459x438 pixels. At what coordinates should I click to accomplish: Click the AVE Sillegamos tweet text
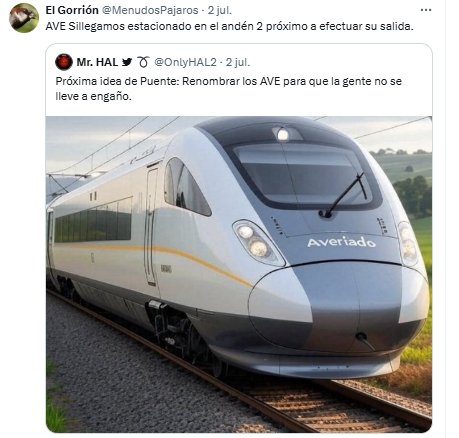[x=229, y=26]
